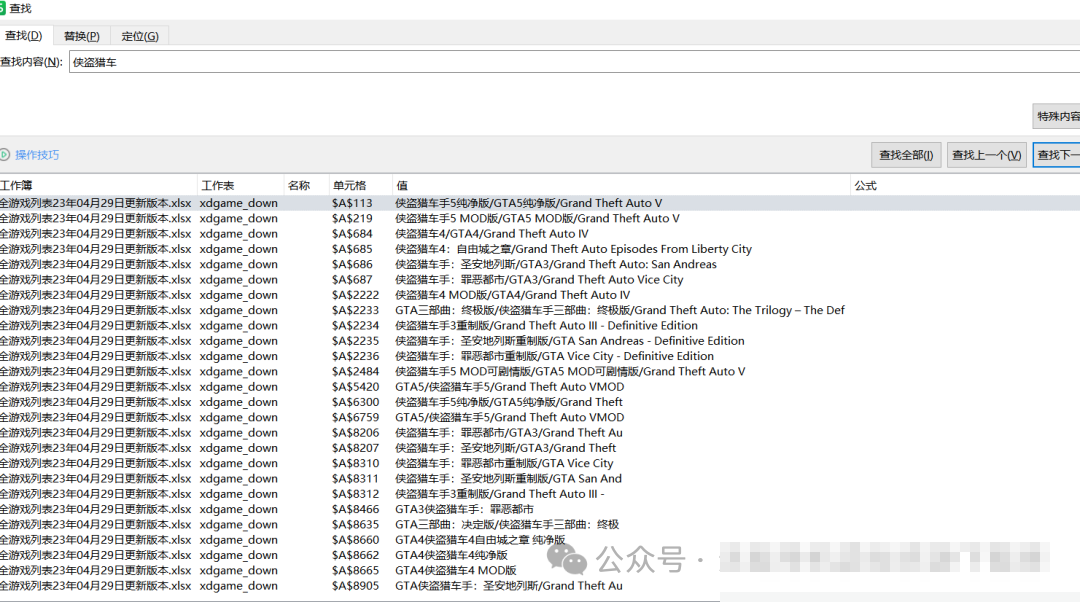Select the 侠盗猎车4 MOD版 result at $A$2222
This screenshot has height=602, width=1080.
click(x=540, y=295)
